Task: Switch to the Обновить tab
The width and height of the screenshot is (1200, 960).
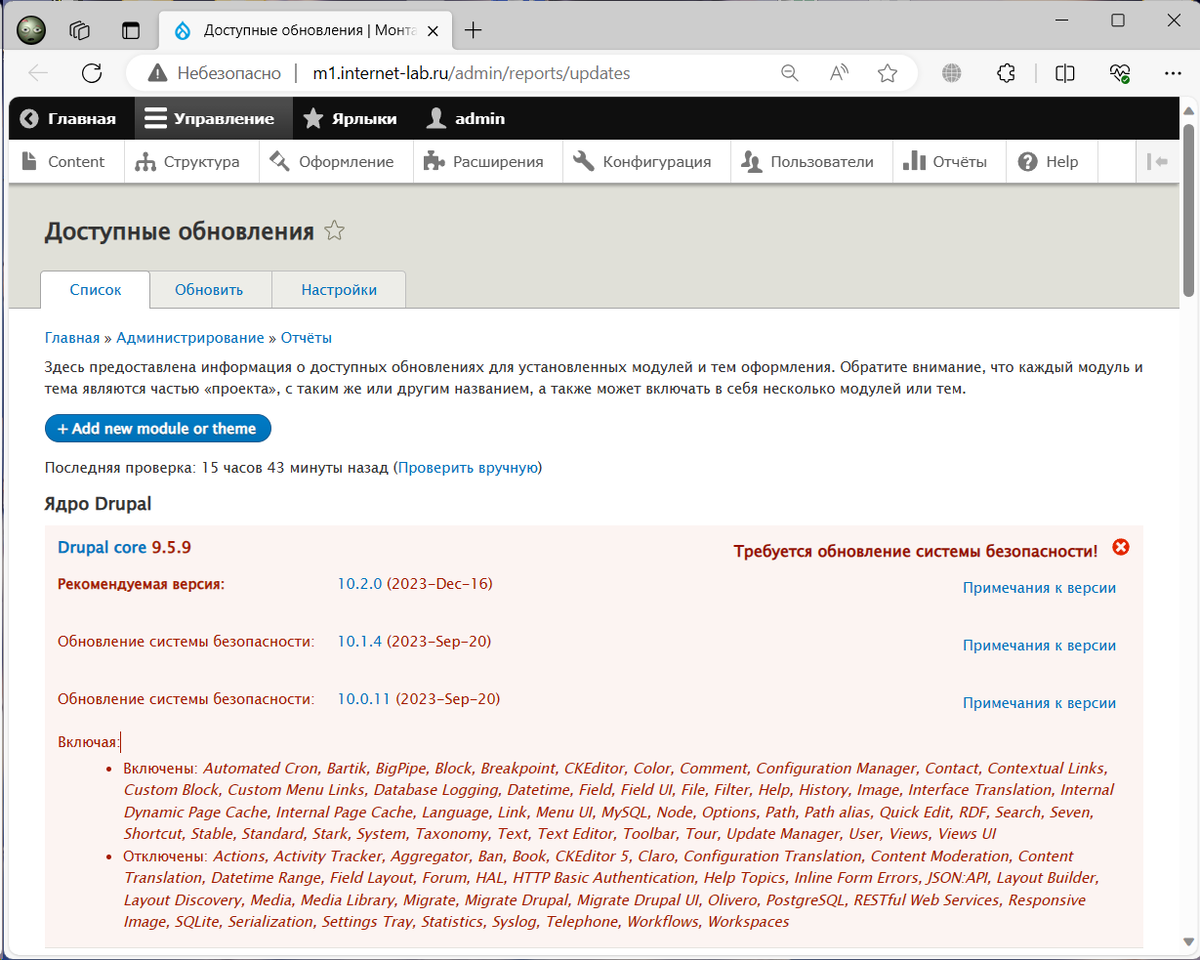Action: 209,290
